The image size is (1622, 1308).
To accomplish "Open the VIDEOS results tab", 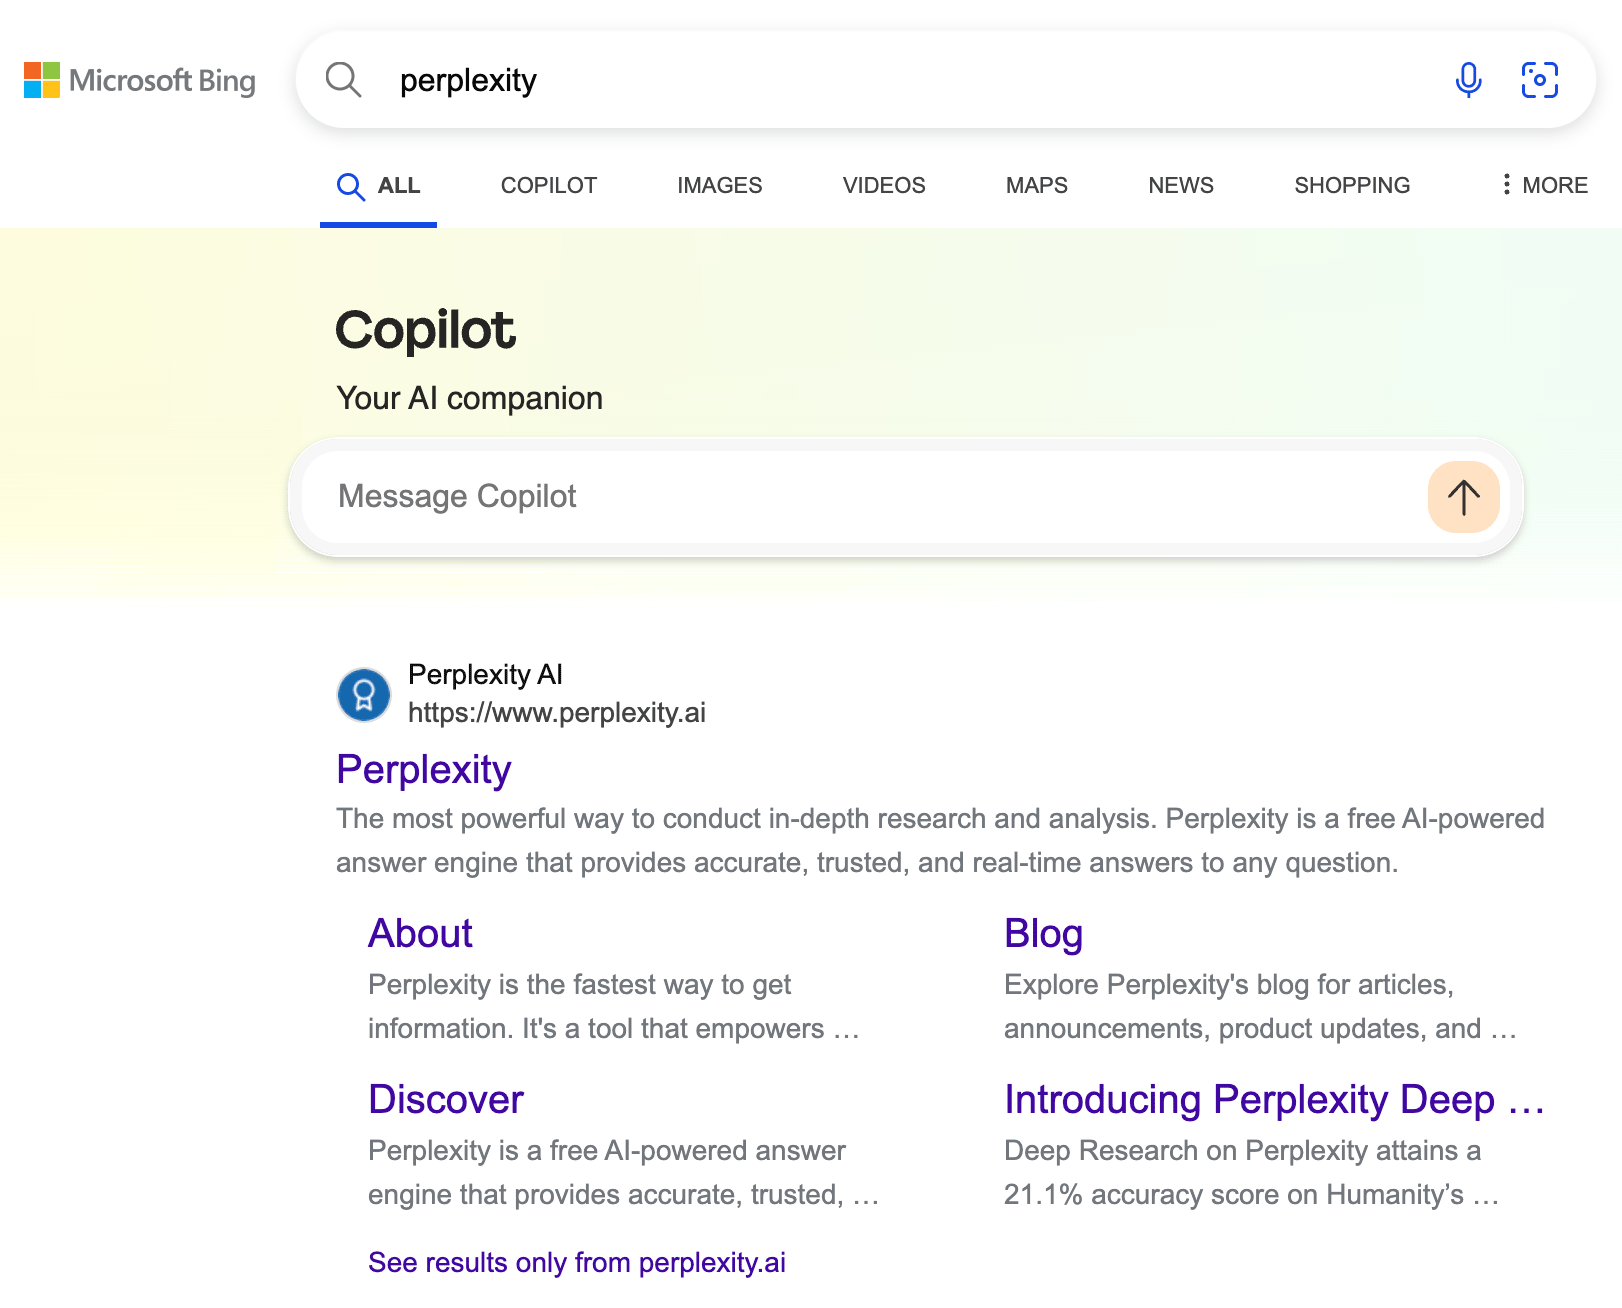I will coord(883,185).
